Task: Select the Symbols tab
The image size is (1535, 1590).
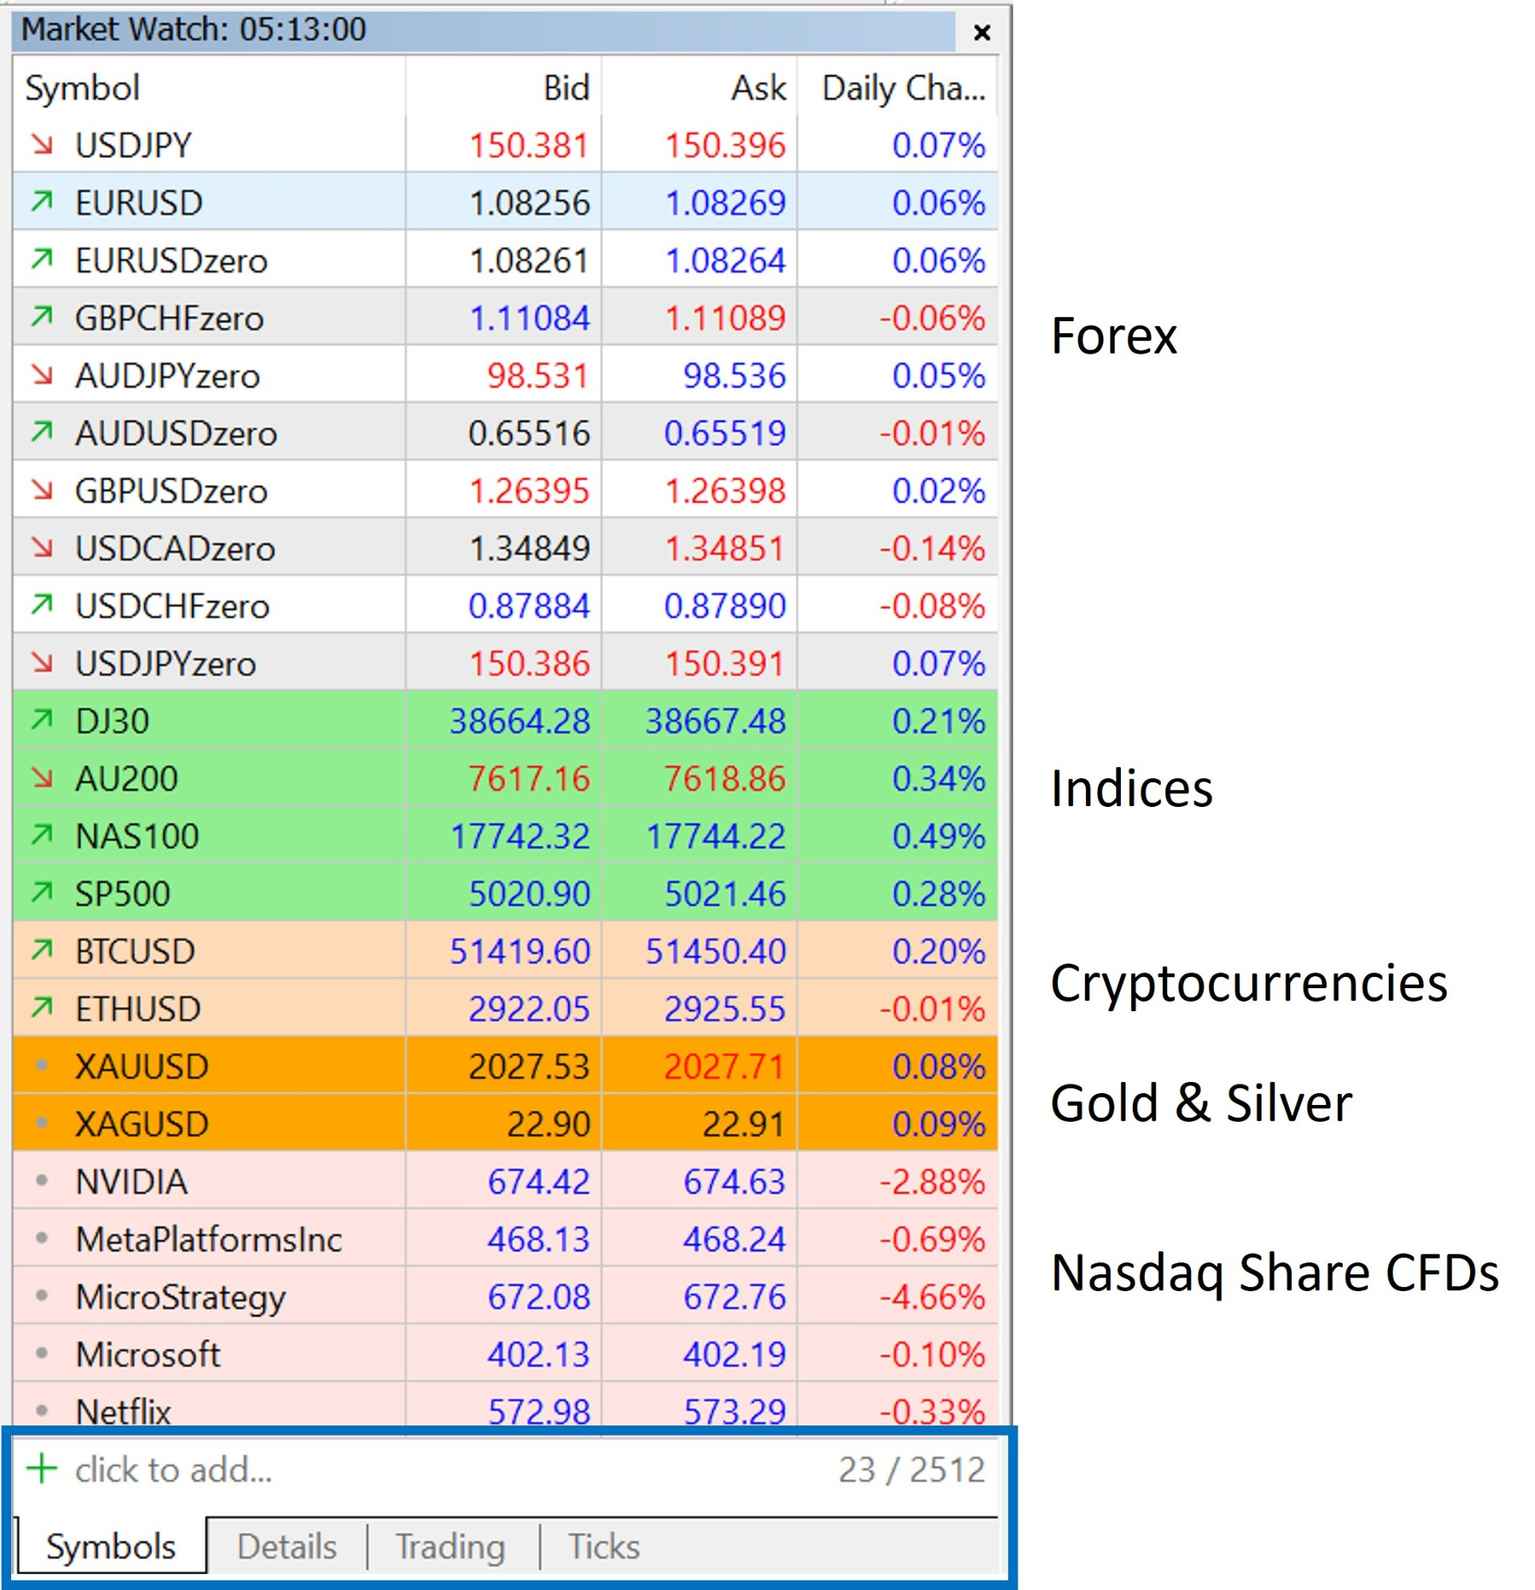Action: pos(111,1547)
